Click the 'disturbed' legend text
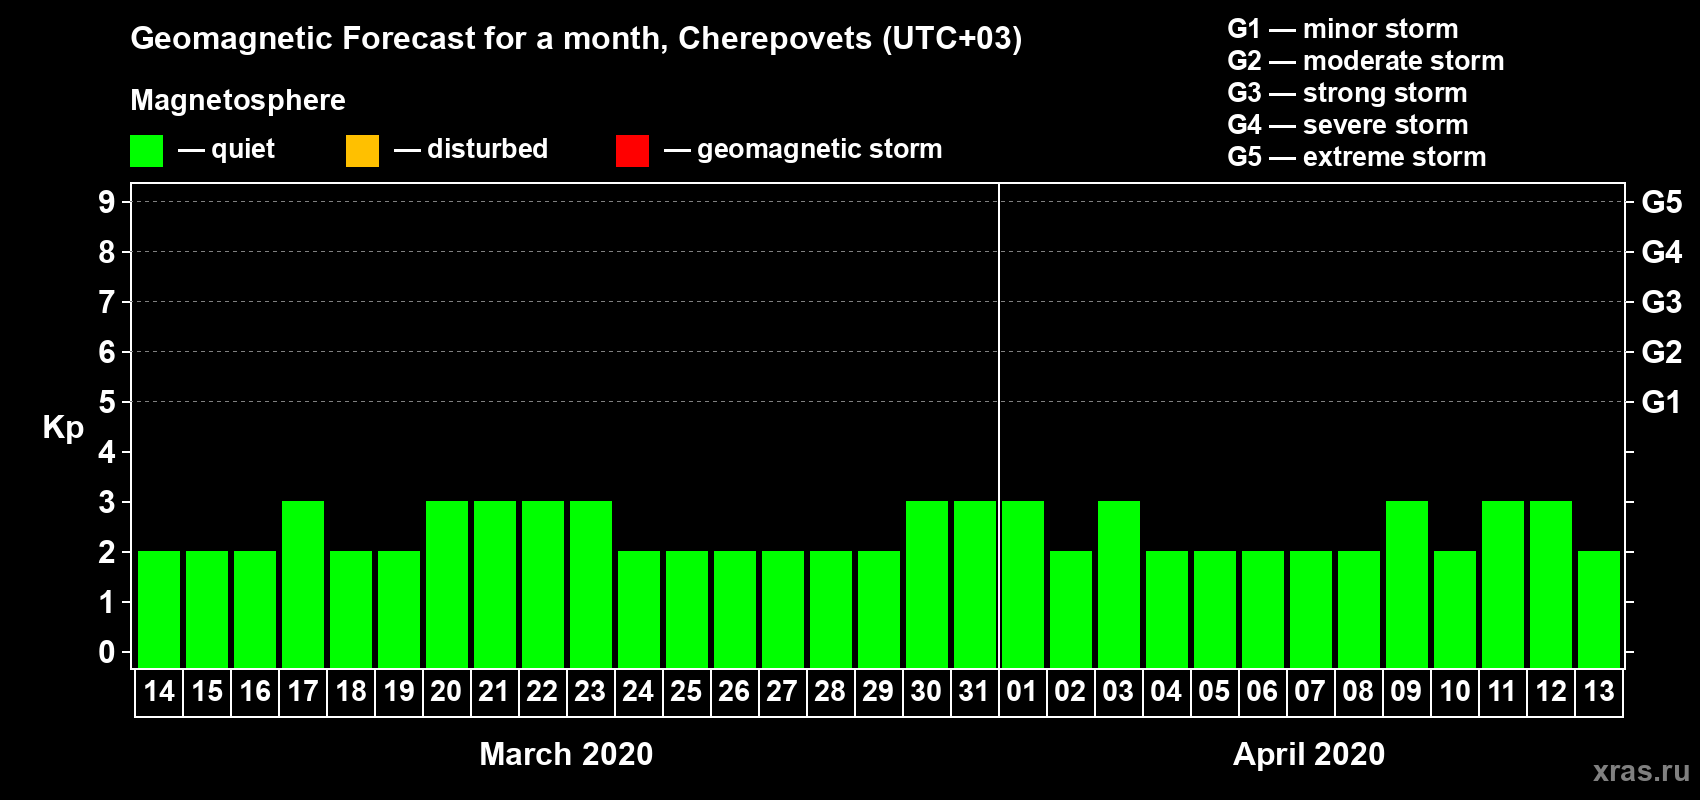Image resolution: width=1700 pixels, height=800 pixels. [487, 149]
